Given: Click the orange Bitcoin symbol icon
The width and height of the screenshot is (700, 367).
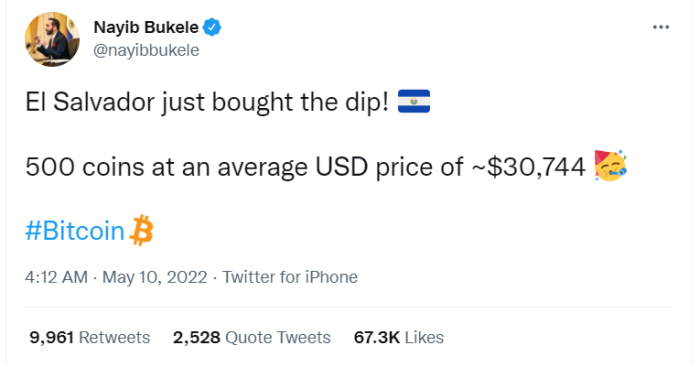Looking at the screenshot, I should click(141, 230).
